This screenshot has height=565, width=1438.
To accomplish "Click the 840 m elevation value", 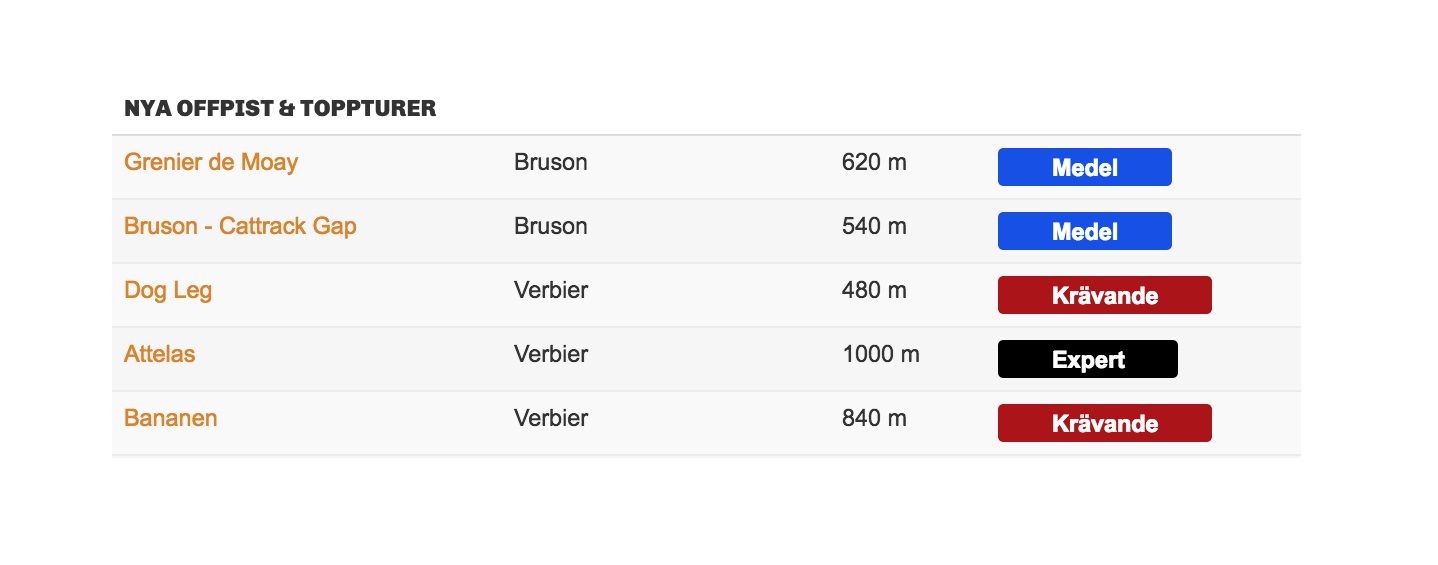I will 874,418.
